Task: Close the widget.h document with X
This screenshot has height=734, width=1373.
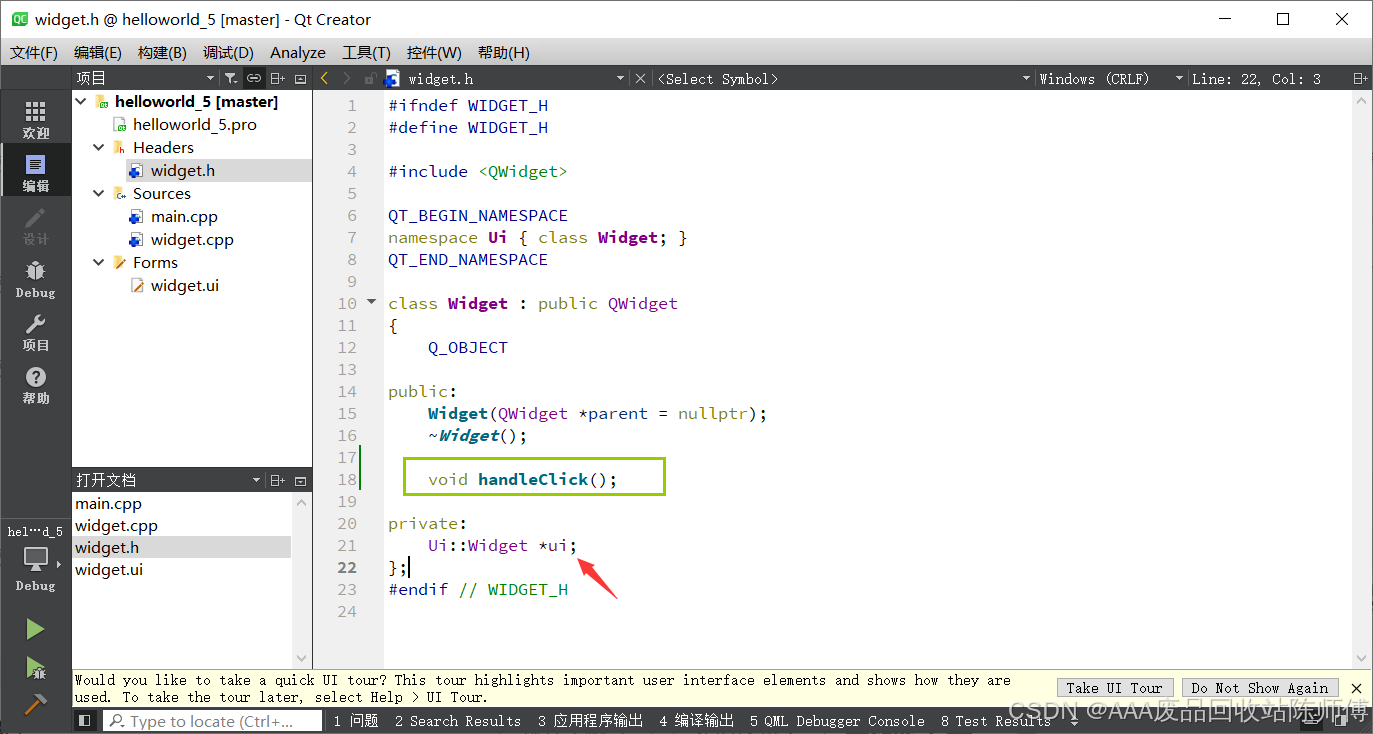Action: (640, 78)
